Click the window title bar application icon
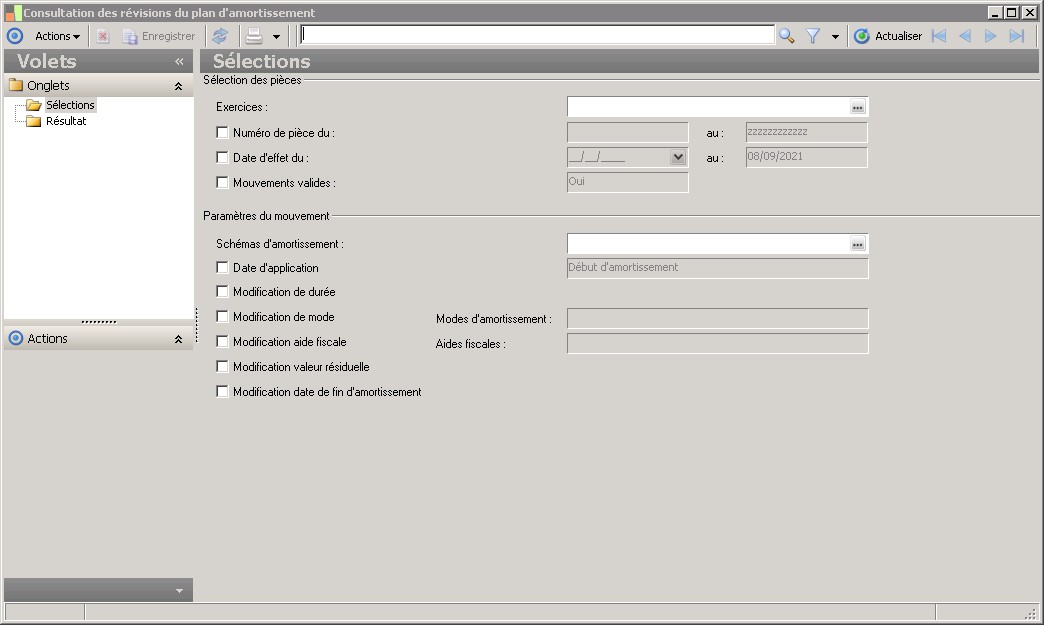The height and width of the screenshot is (625, 1044). pyautogui.click(x=13, y=13)
